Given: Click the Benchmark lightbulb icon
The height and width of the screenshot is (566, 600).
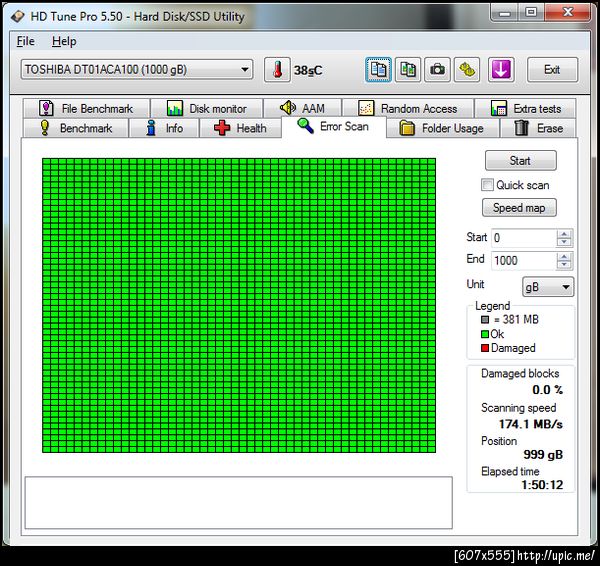Looking at the screenshot, I should [x=44, y=128].
